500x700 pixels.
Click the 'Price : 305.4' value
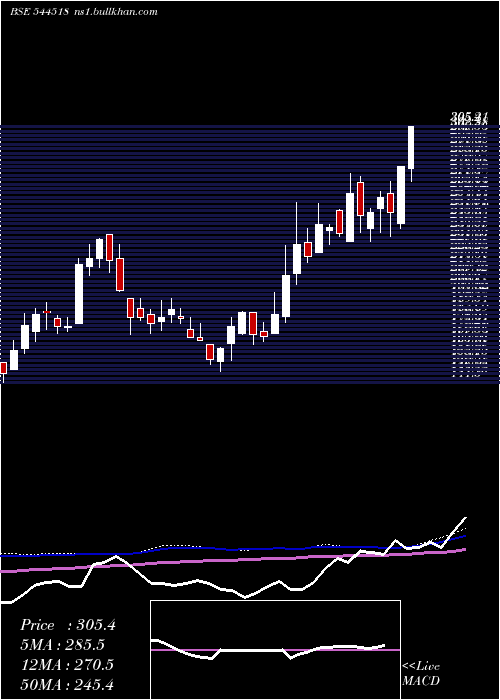point(68,625)
